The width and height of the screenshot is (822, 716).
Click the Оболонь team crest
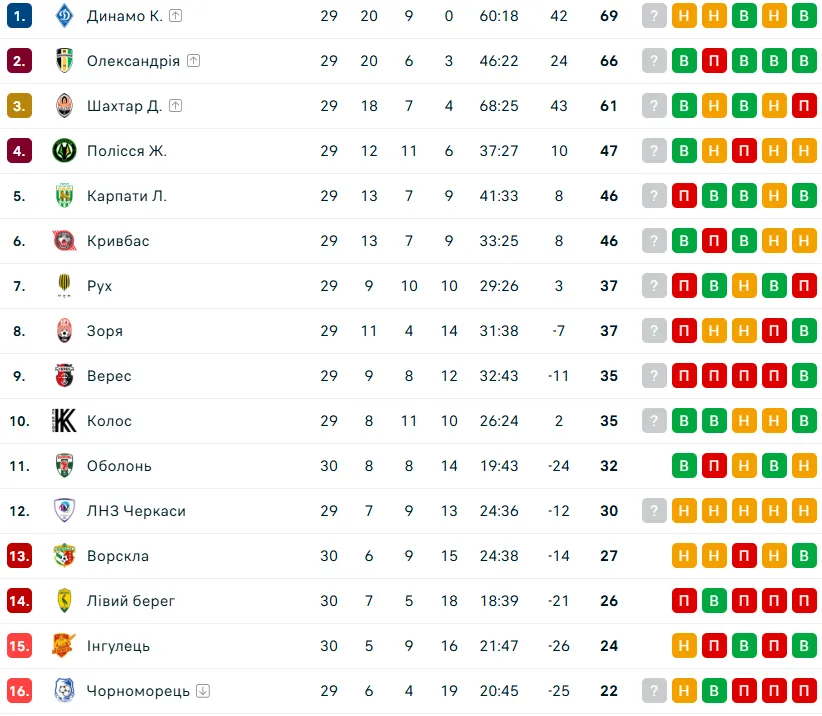pos(64,466)
